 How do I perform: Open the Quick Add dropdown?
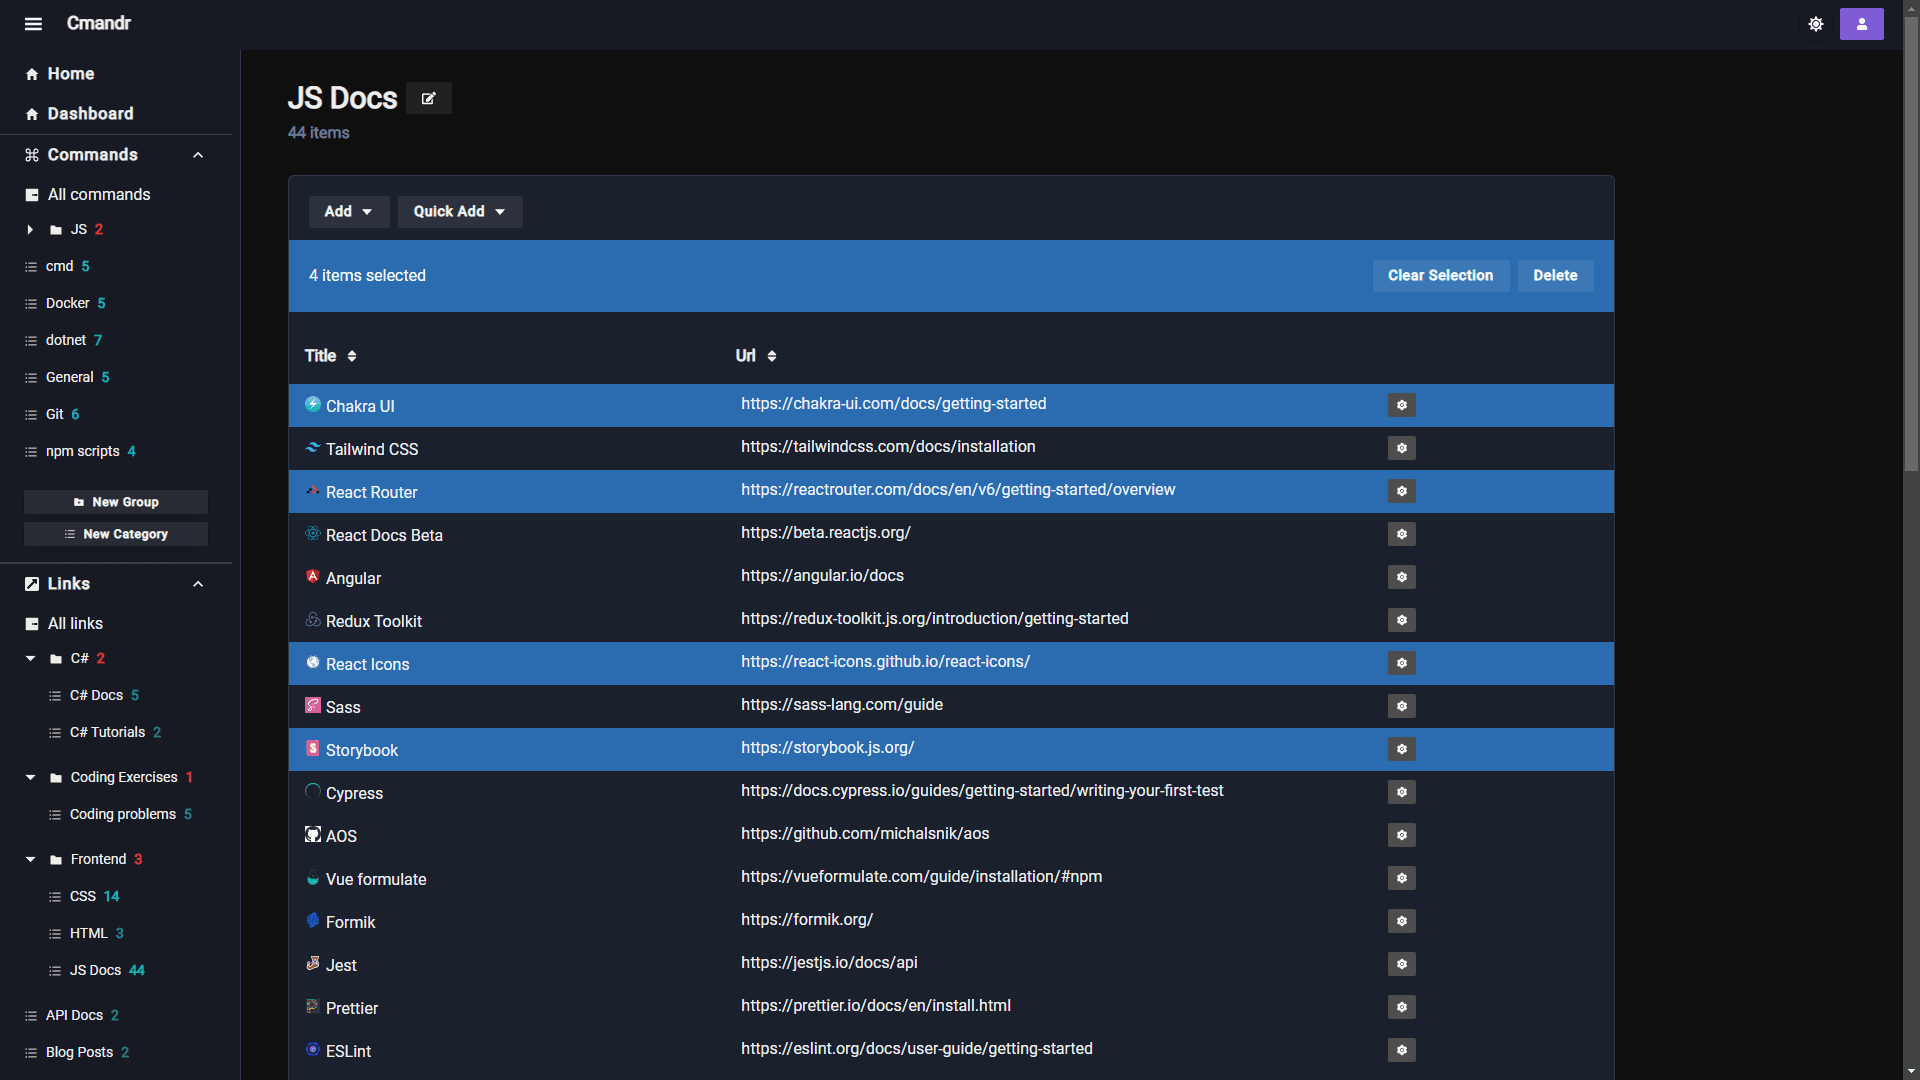pos(459,212)
